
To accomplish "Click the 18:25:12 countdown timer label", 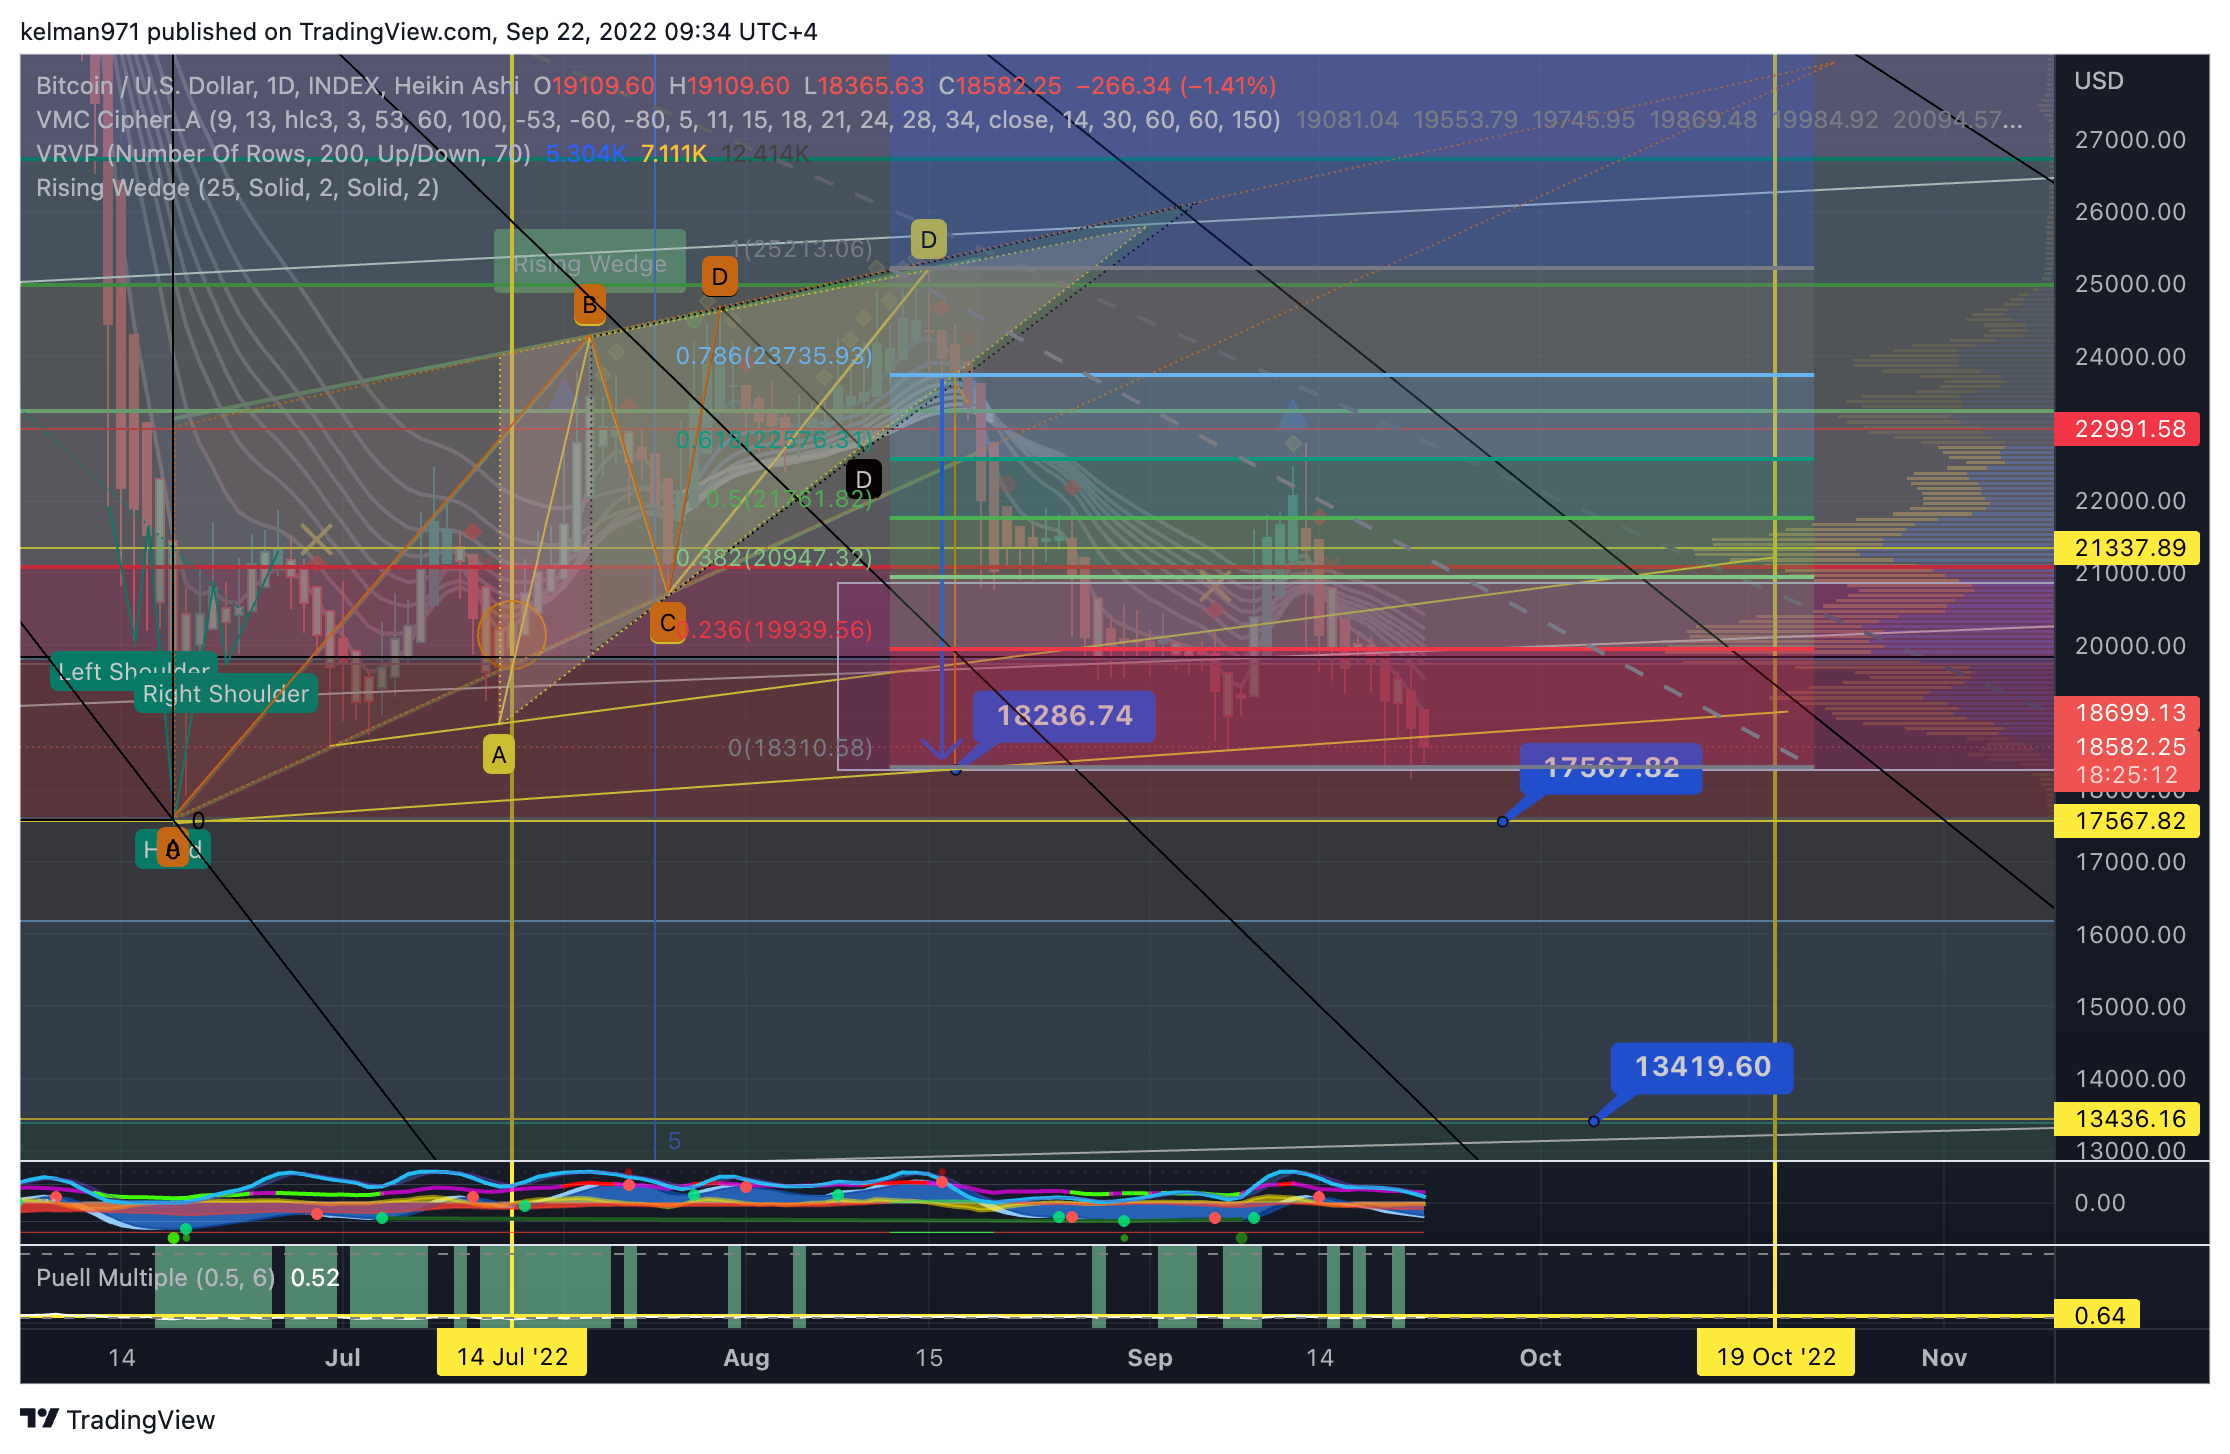I will 2126,776.
